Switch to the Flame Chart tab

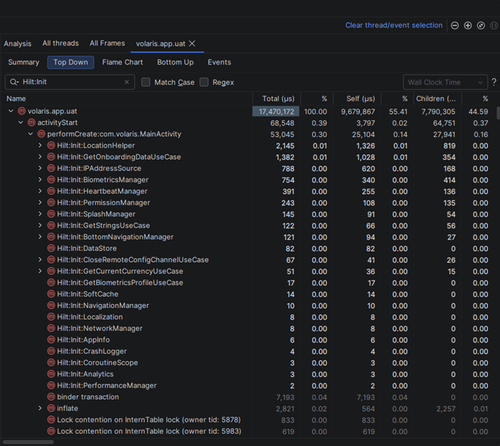tap(122, 62)
